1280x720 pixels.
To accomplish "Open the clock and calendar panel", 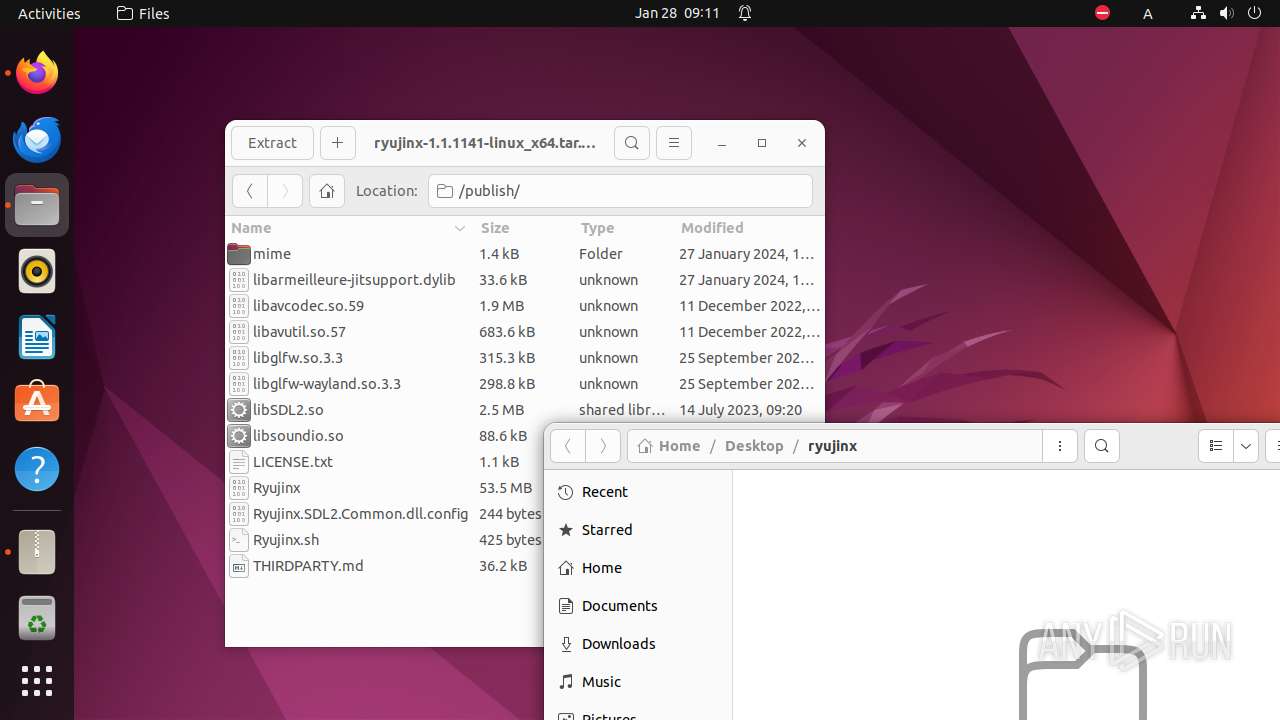I will pos(677,13).
